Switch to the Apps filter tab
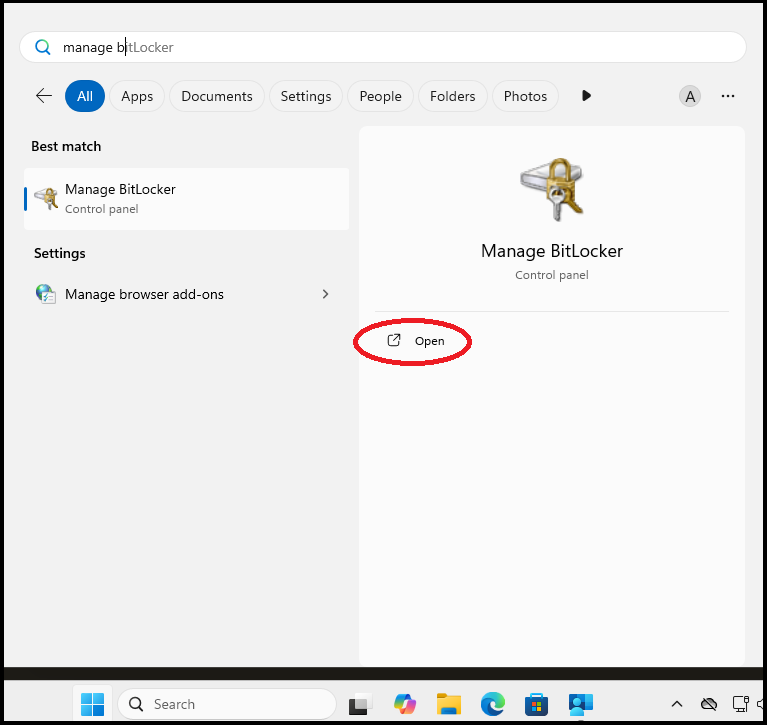767x725 pixels. point(137,96)
